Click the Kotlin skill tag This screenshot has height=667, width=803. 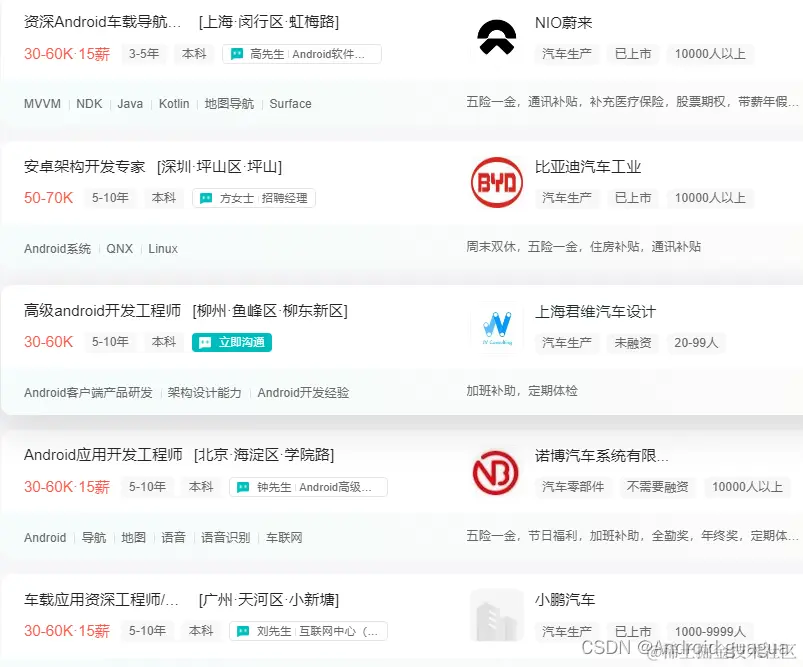tap(174, 103)
